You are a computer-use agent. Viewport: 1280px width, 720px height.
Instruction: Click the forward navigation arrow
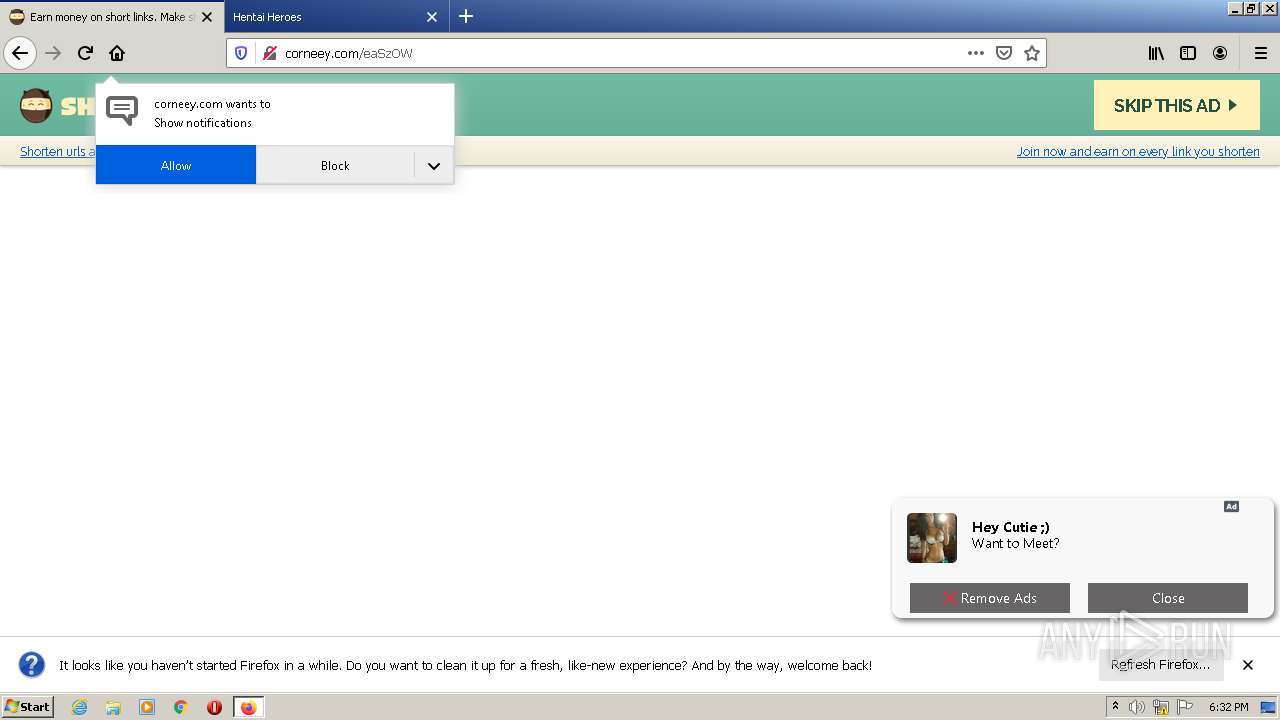[53, 53]
